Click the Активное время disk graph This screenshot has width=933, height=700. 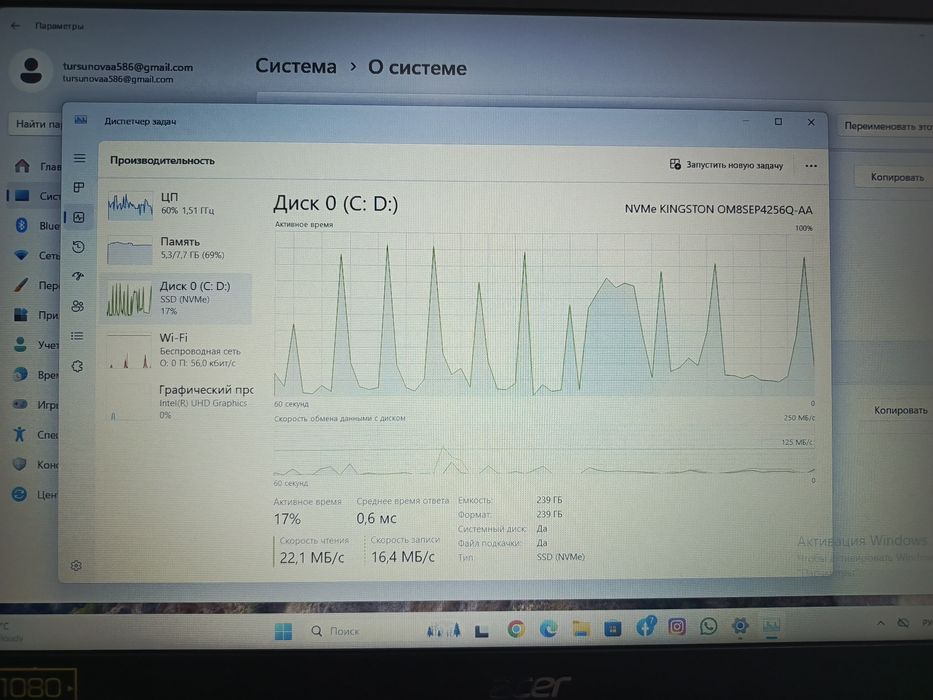pos(544,314)
